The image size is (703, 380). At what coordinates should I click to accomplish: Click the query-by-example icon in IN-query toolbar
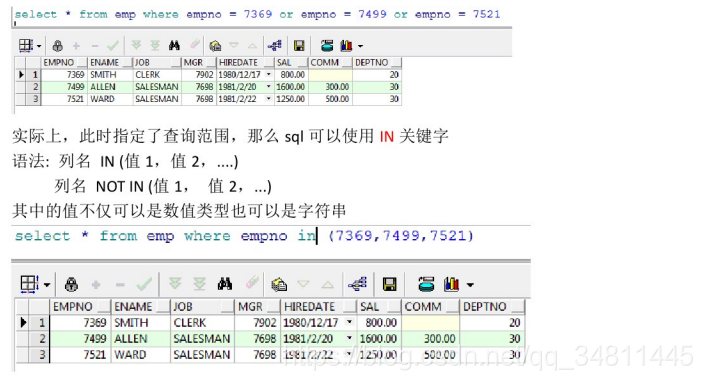[x=279, y=285]
